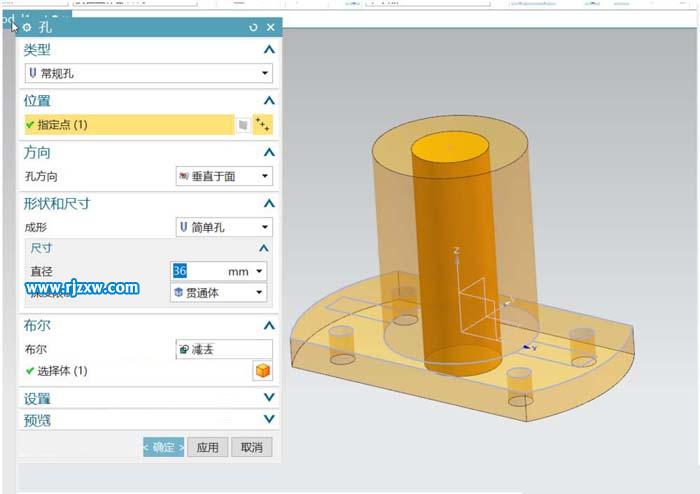The width and height of the screenshot is (700, 494).
Task: Open the 成形 简单孔 dropdown
Action: [x=224, y=227]
